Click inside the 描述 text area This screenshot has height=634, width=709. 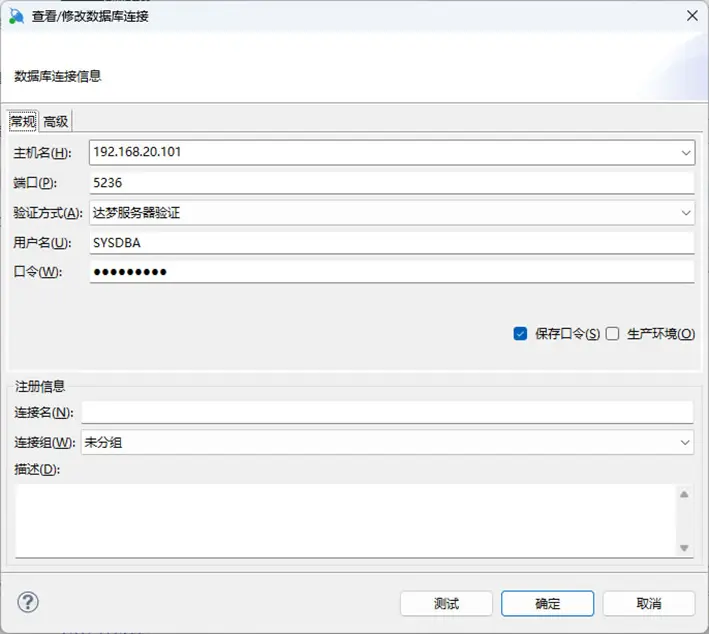coord(345,520)
